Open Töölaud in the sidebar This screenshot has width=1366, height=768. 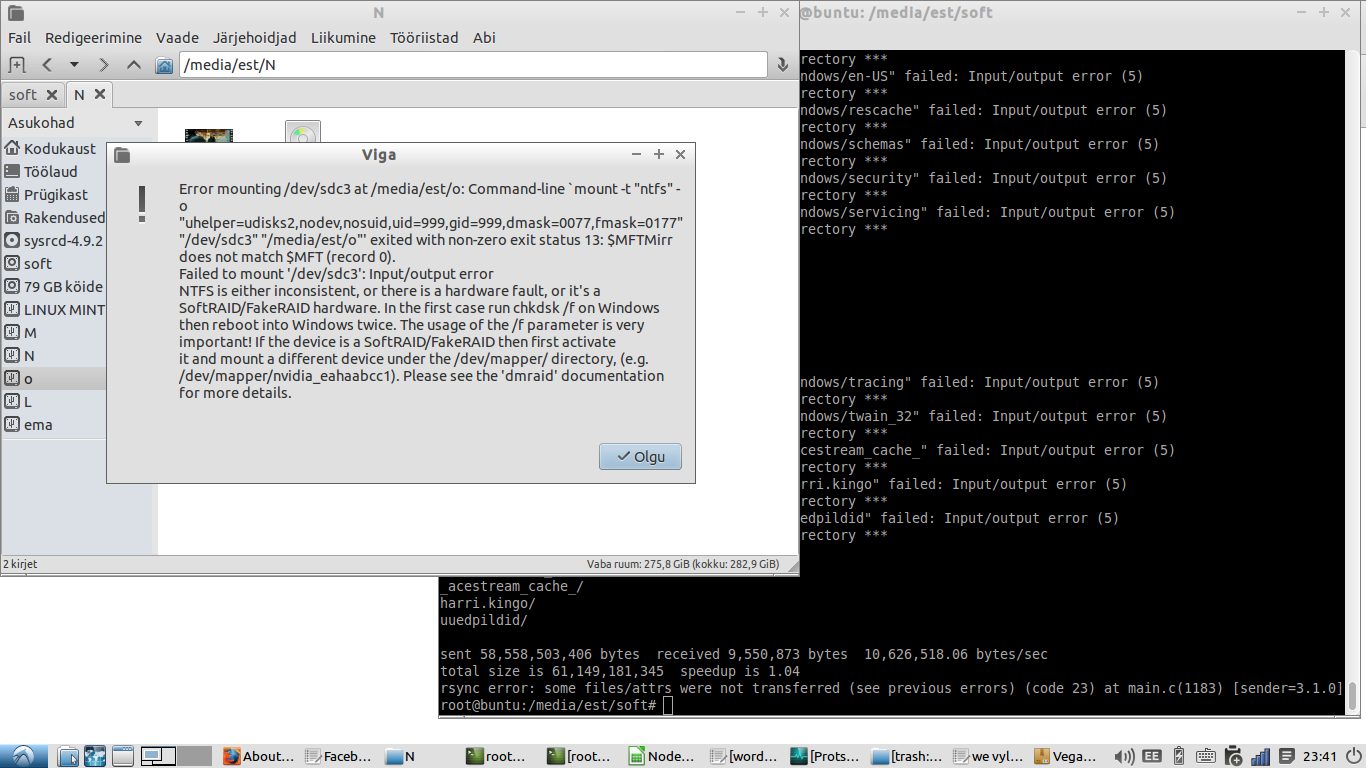coord(41,172)
